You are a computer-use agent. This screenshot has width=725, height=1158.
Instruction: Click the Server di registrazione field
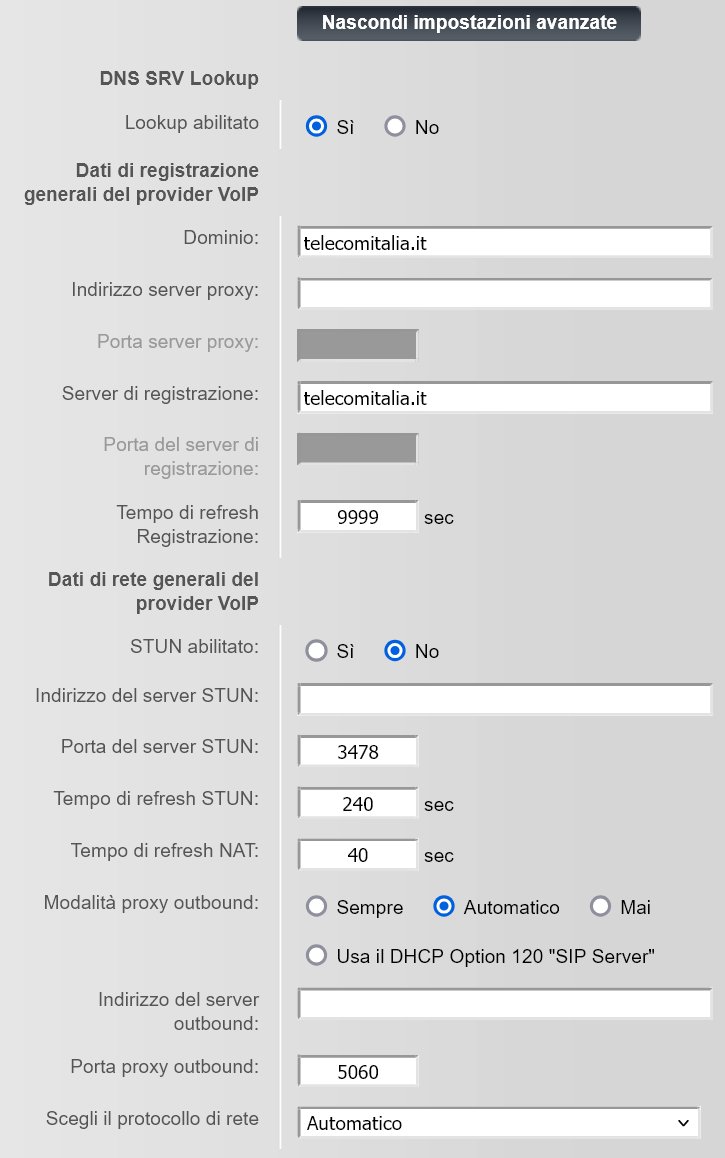(505, 397)
